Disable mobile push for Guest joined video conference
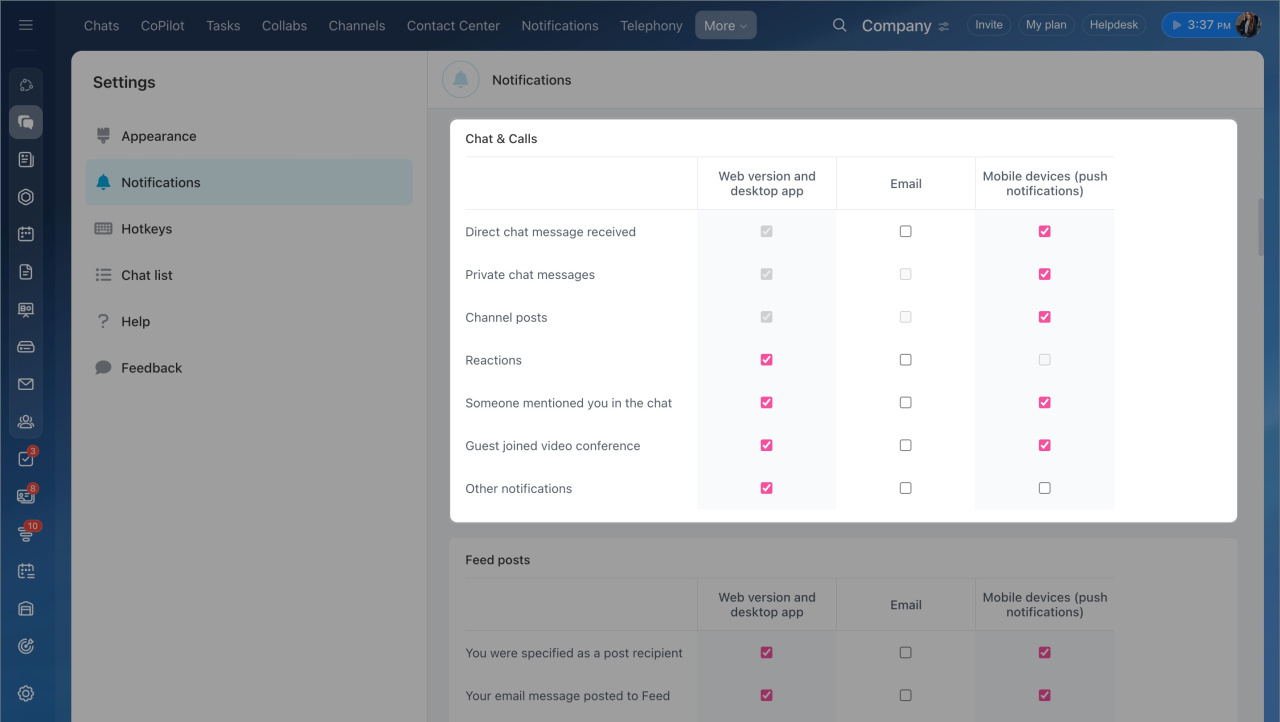The image size is (1280, 722). [x=1044, y=445]
